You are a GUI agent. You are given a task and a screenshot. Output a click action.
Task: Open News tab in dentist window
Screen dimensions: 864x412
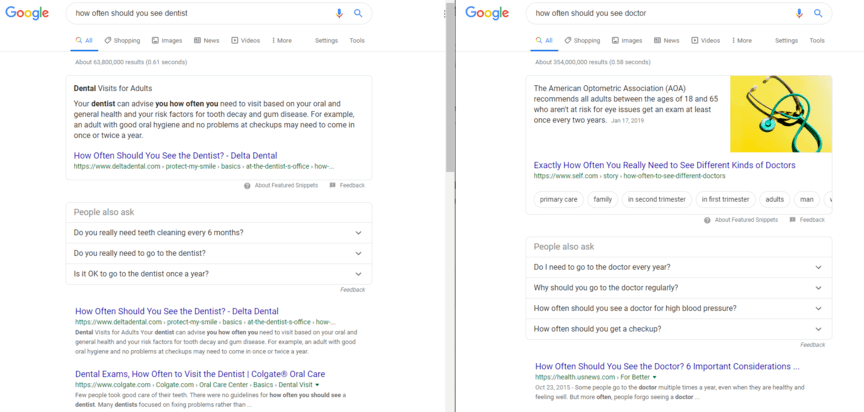(206, 41)
